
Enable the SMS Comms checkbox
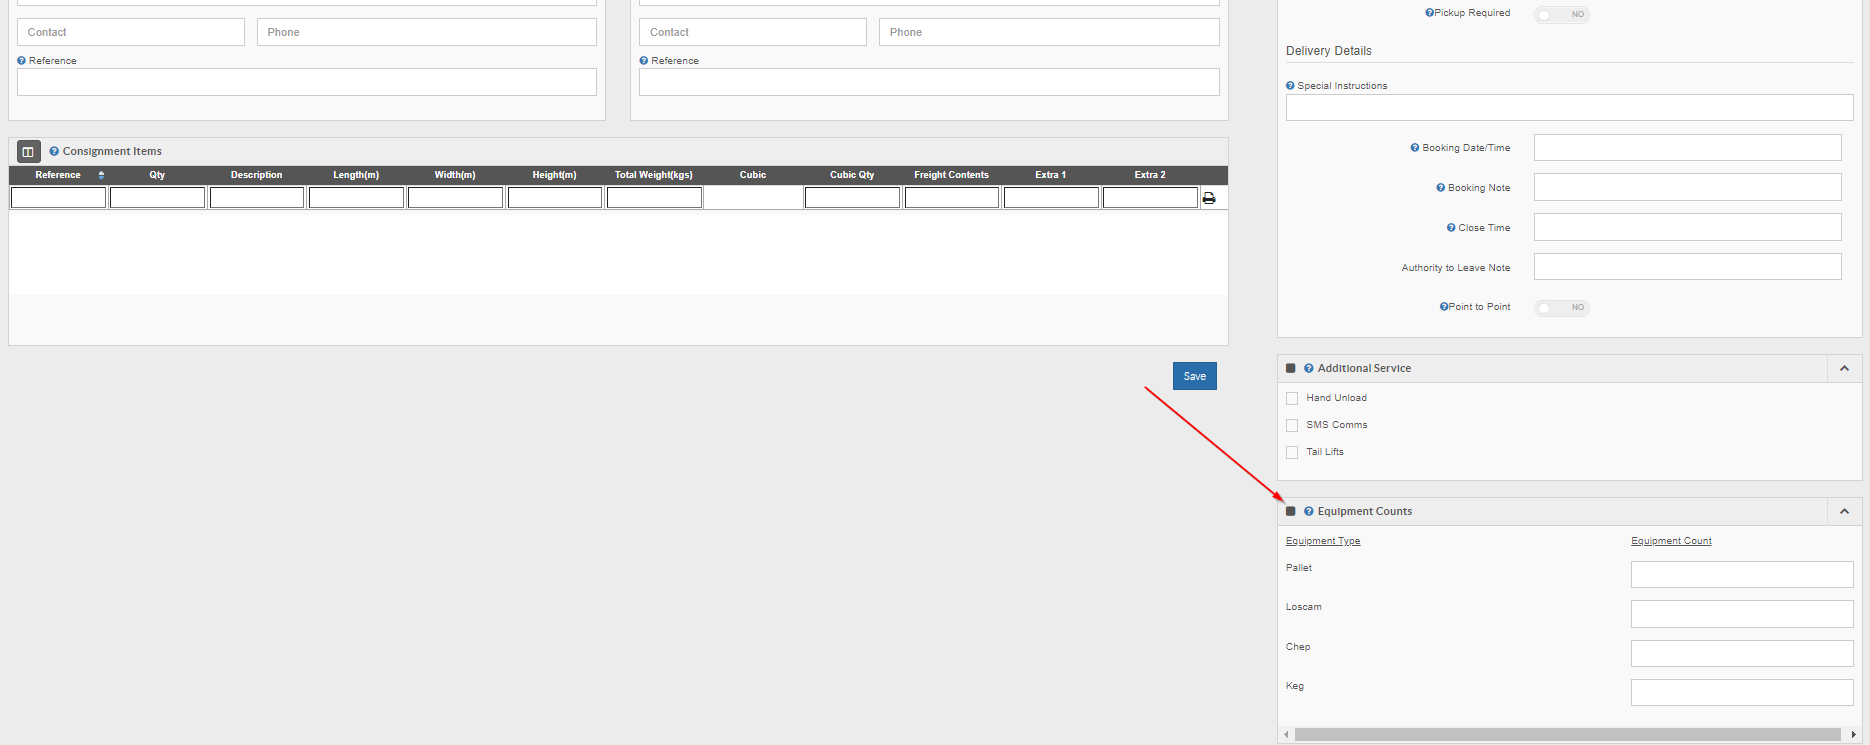pyautogui.click(x=1292, y=426)
